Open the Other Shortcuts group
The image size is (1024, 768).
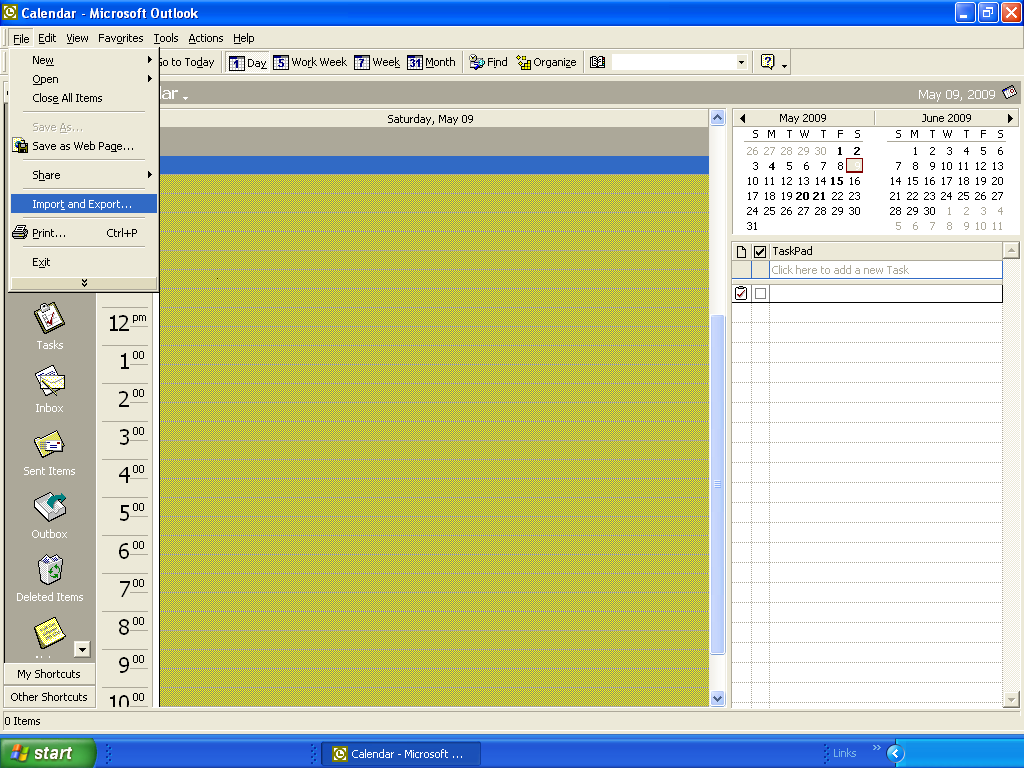point(49,697)
